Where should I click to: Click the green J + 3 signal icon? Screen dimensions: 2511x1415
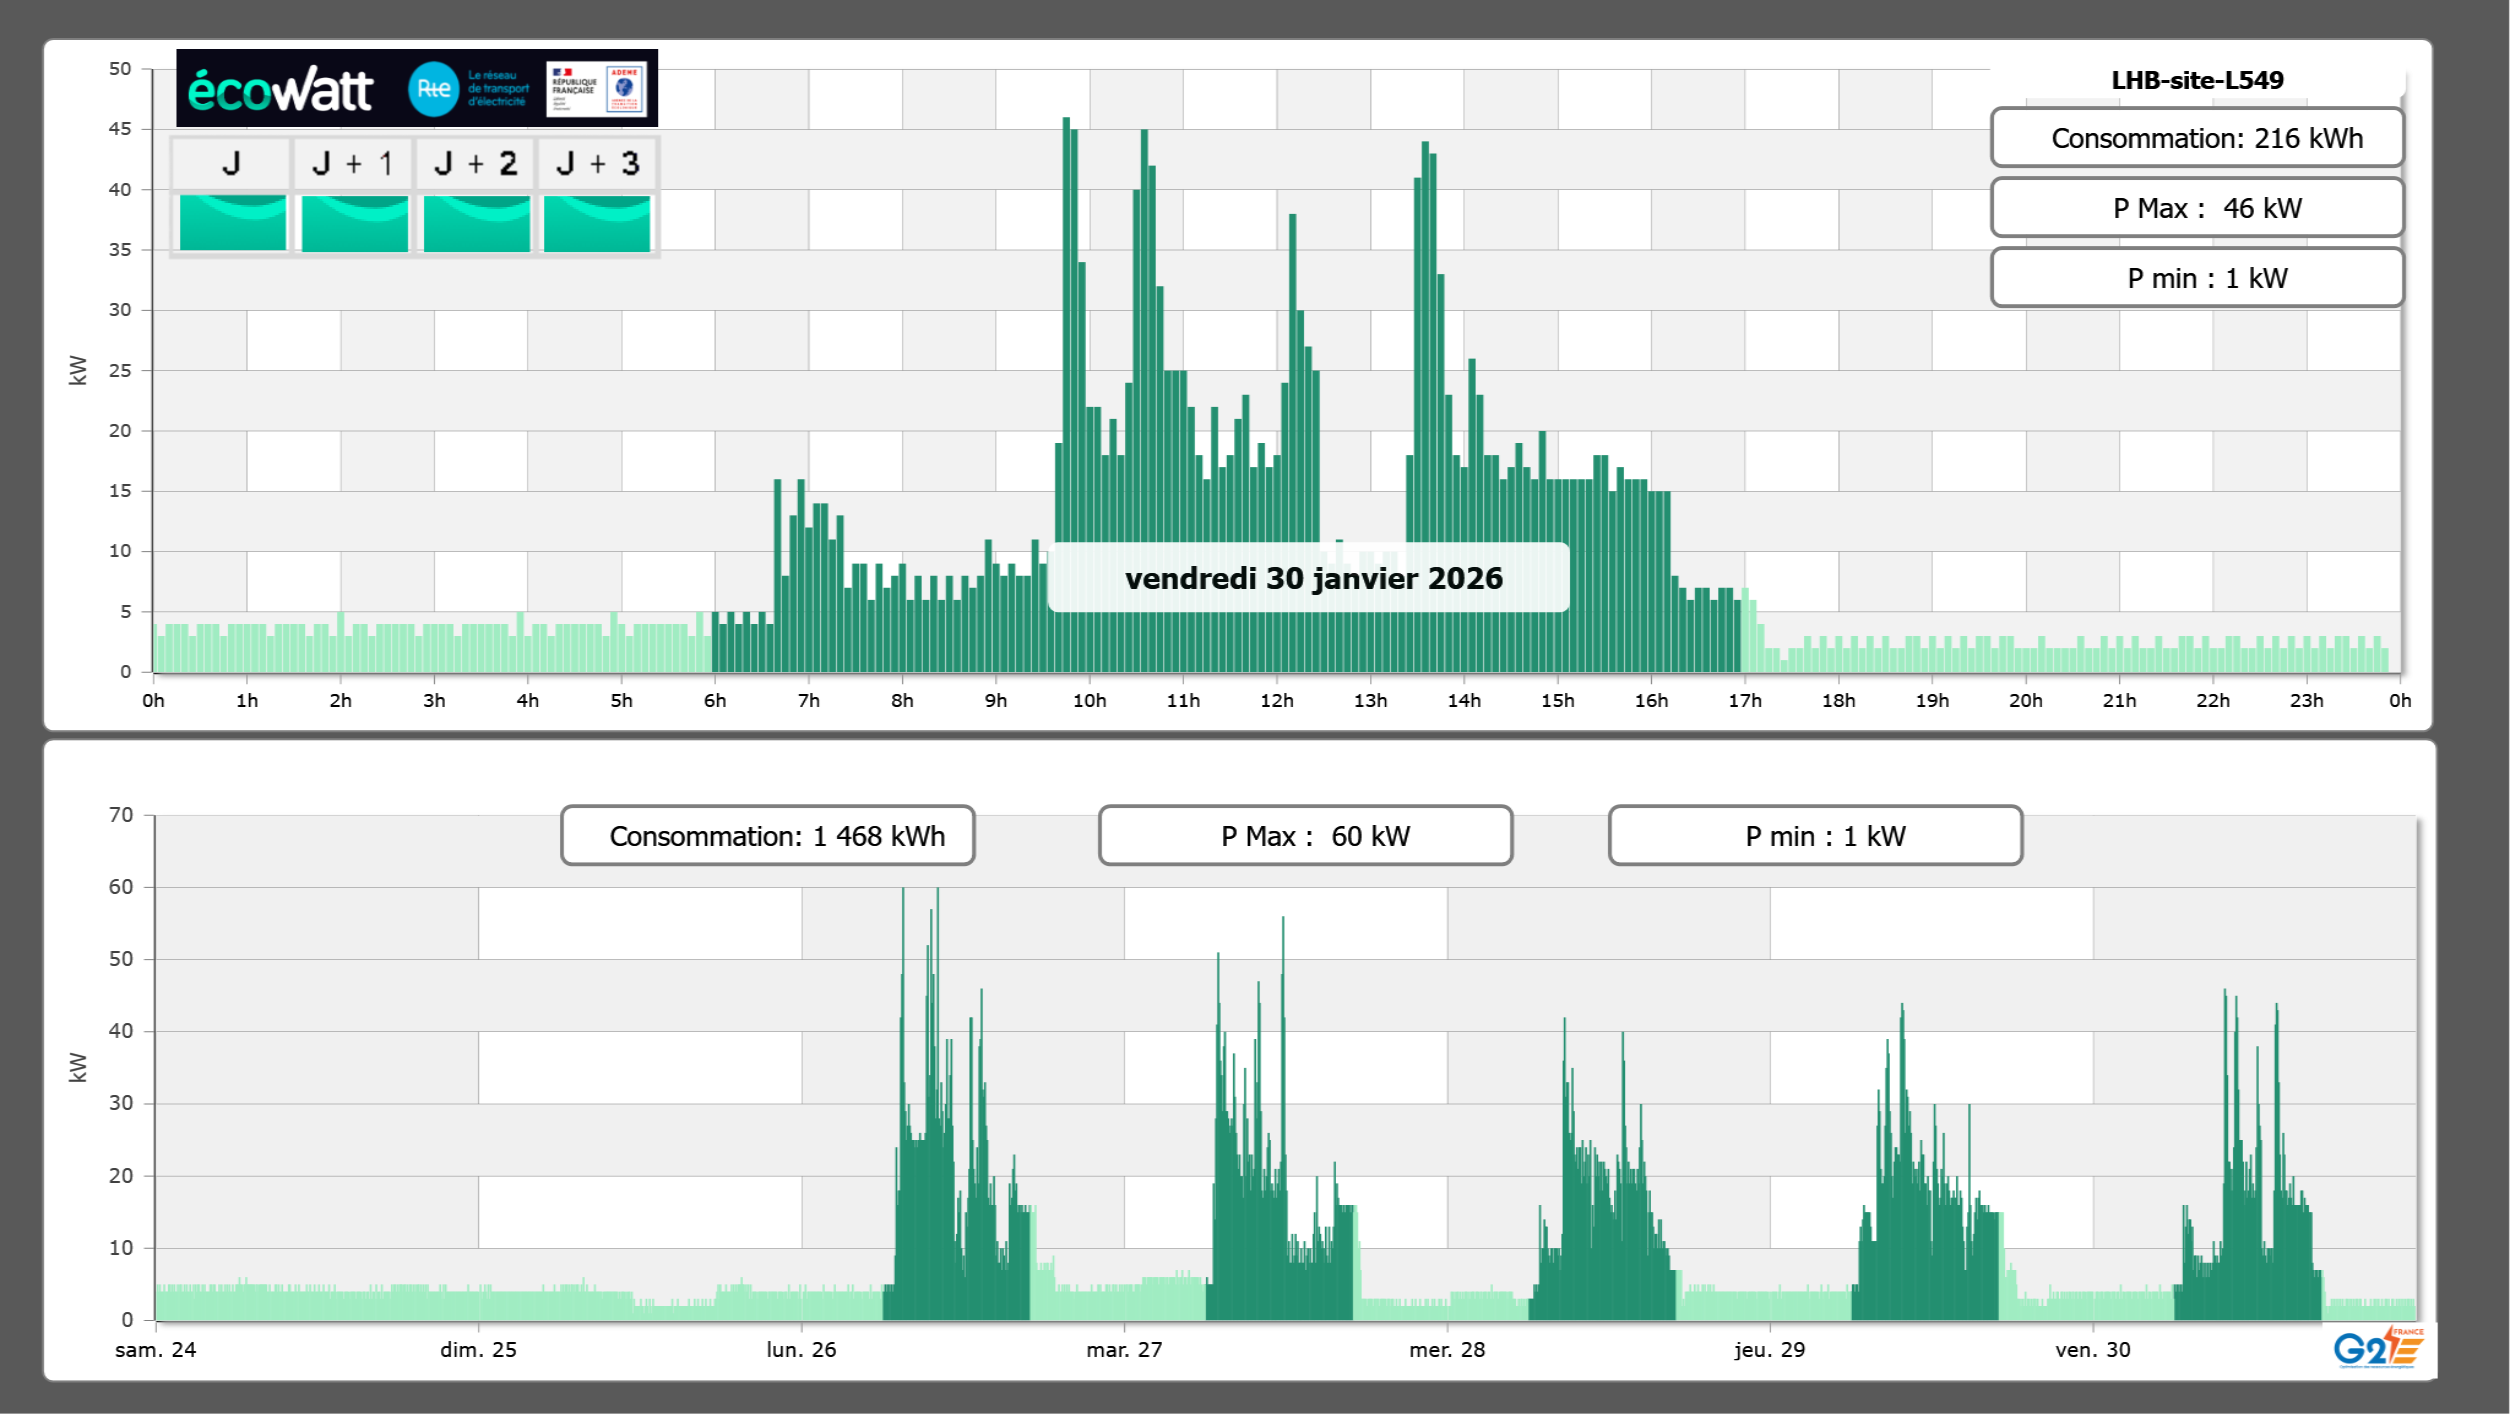point(597,222)
